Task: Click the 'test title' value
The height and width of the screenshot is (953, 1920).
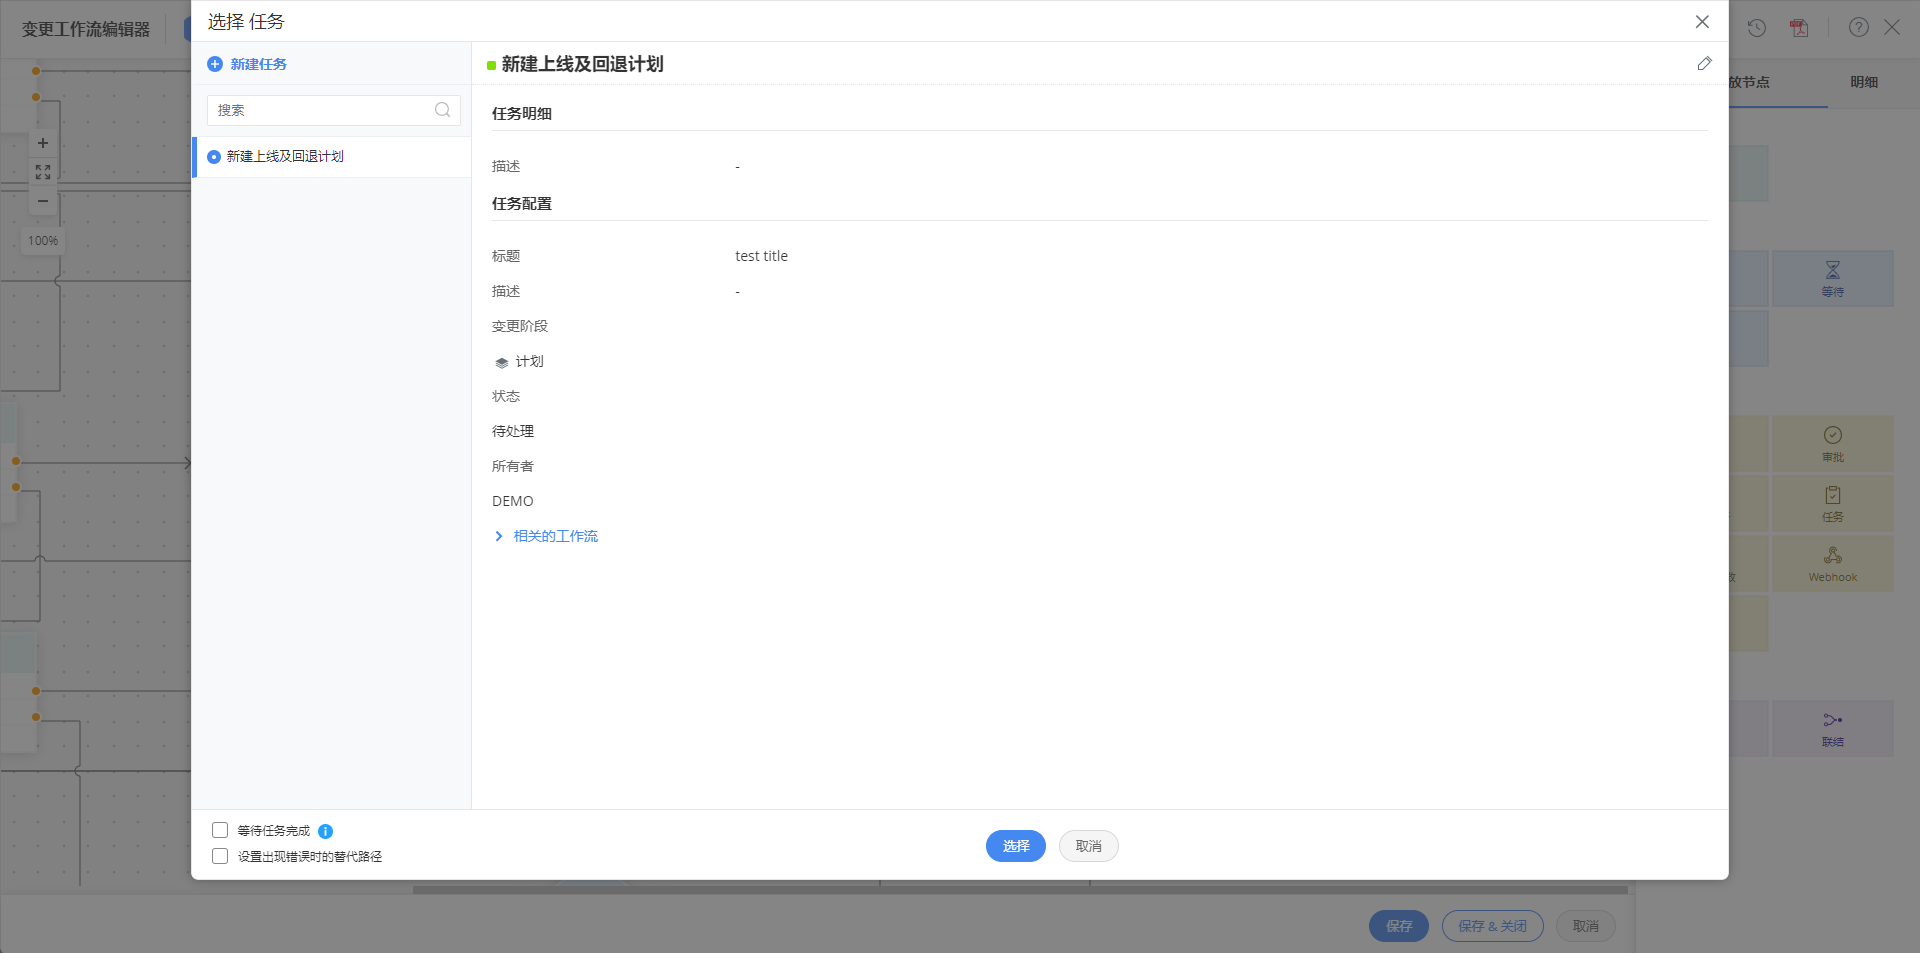Action: pos(762,256)
